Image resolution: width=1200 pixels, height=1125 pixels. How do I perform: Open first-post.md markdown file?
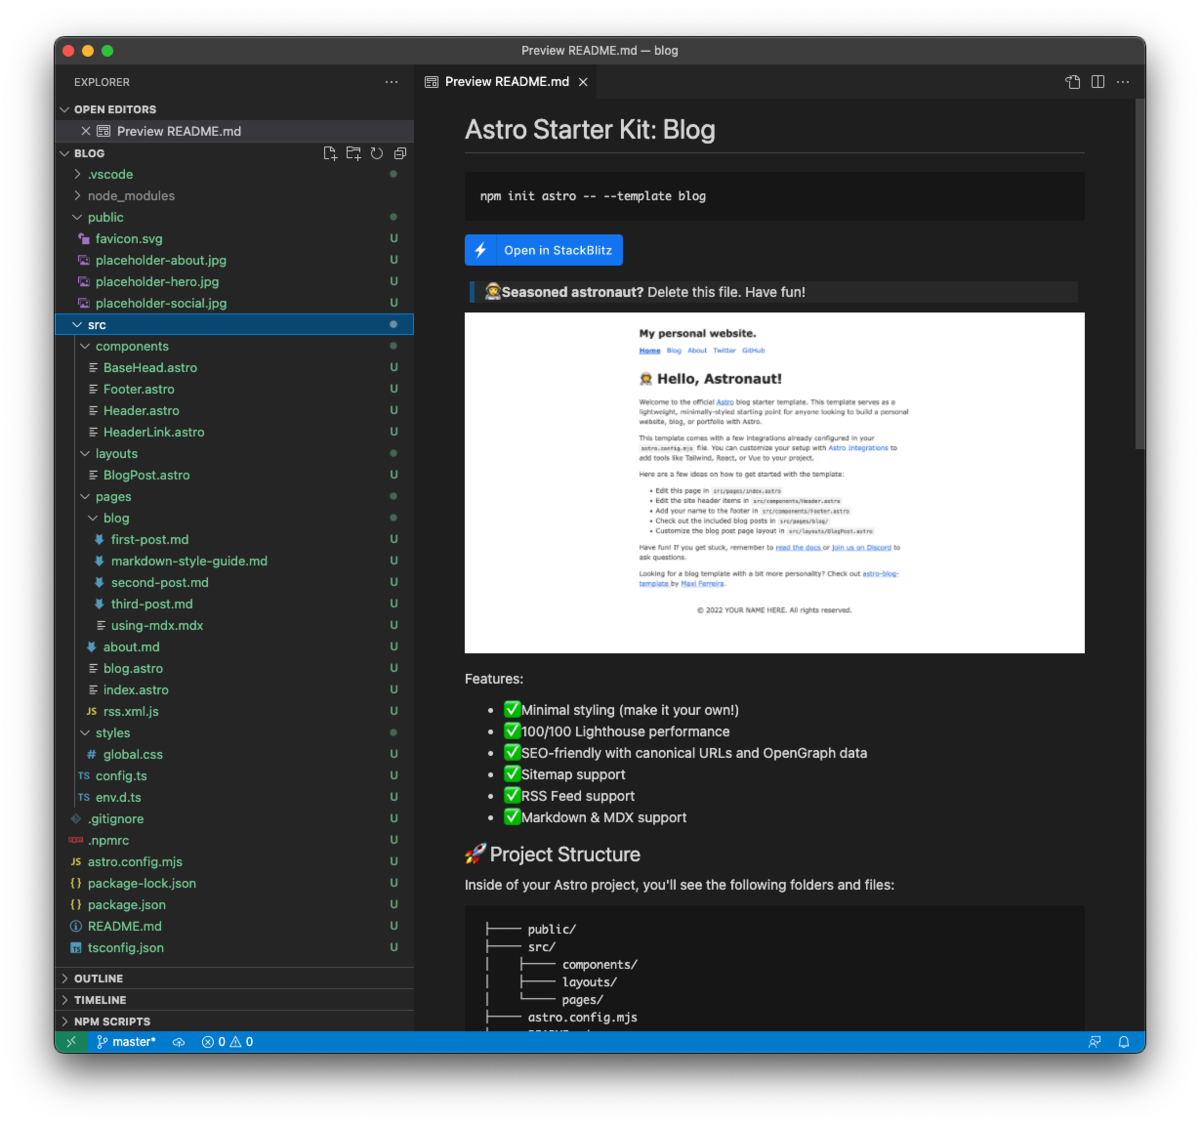[x=234, y=540]
